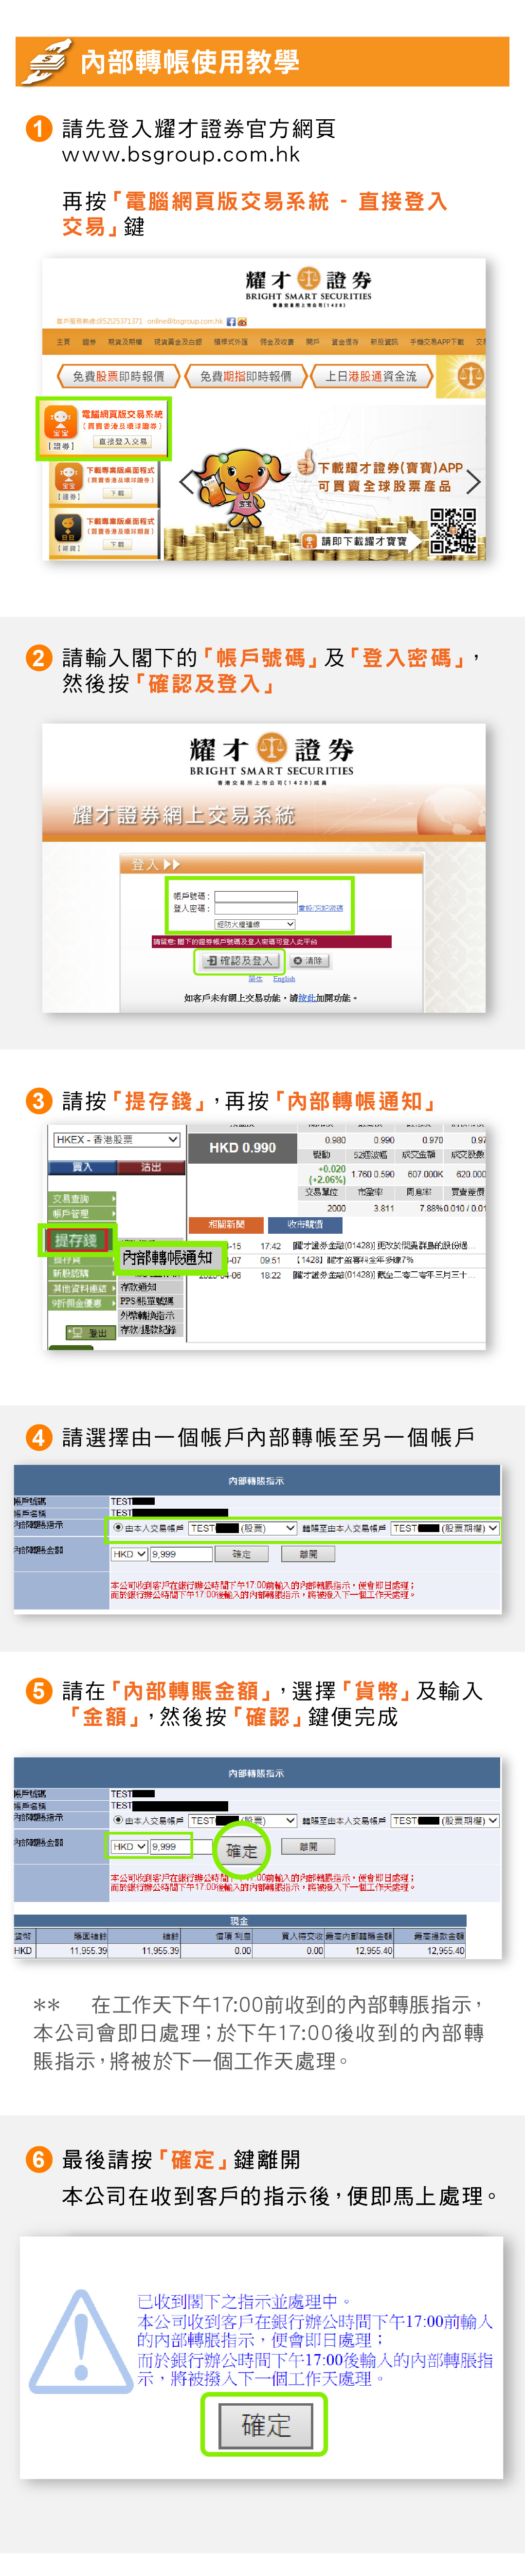Open the HKD currency dropdown in step 5
Viewport: 525px width, 2576px height.
click(129, 1847)
